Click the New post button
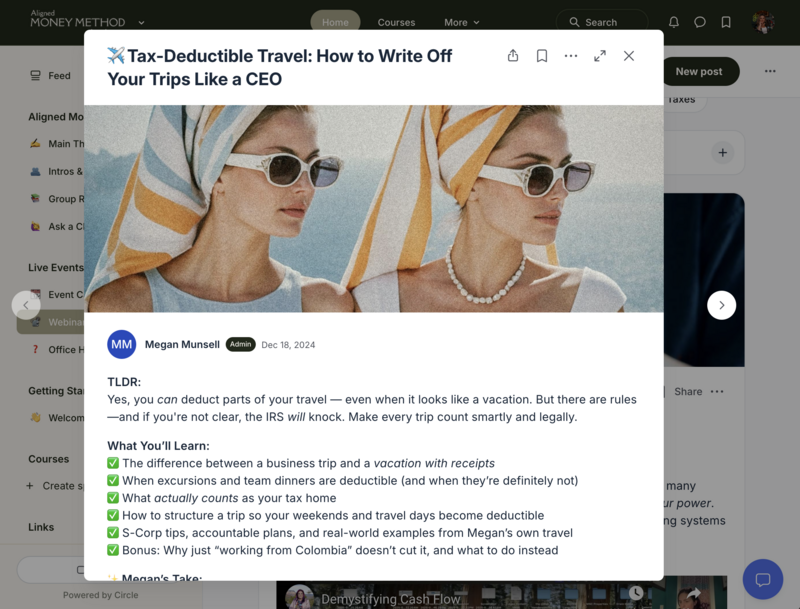The image size is (800, 609). pyautogui.click(x=698, y=72)
